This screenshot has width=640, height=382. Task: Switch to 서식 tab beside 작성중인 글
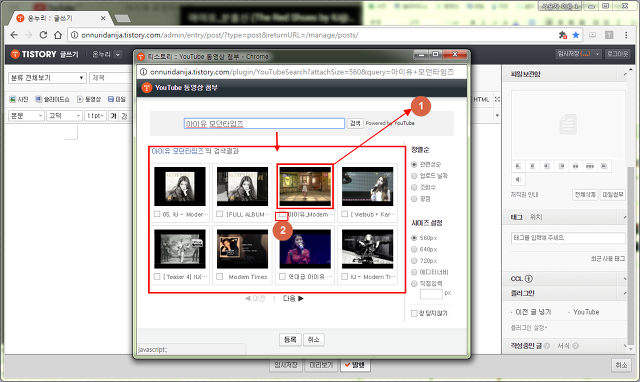(563, 346)
